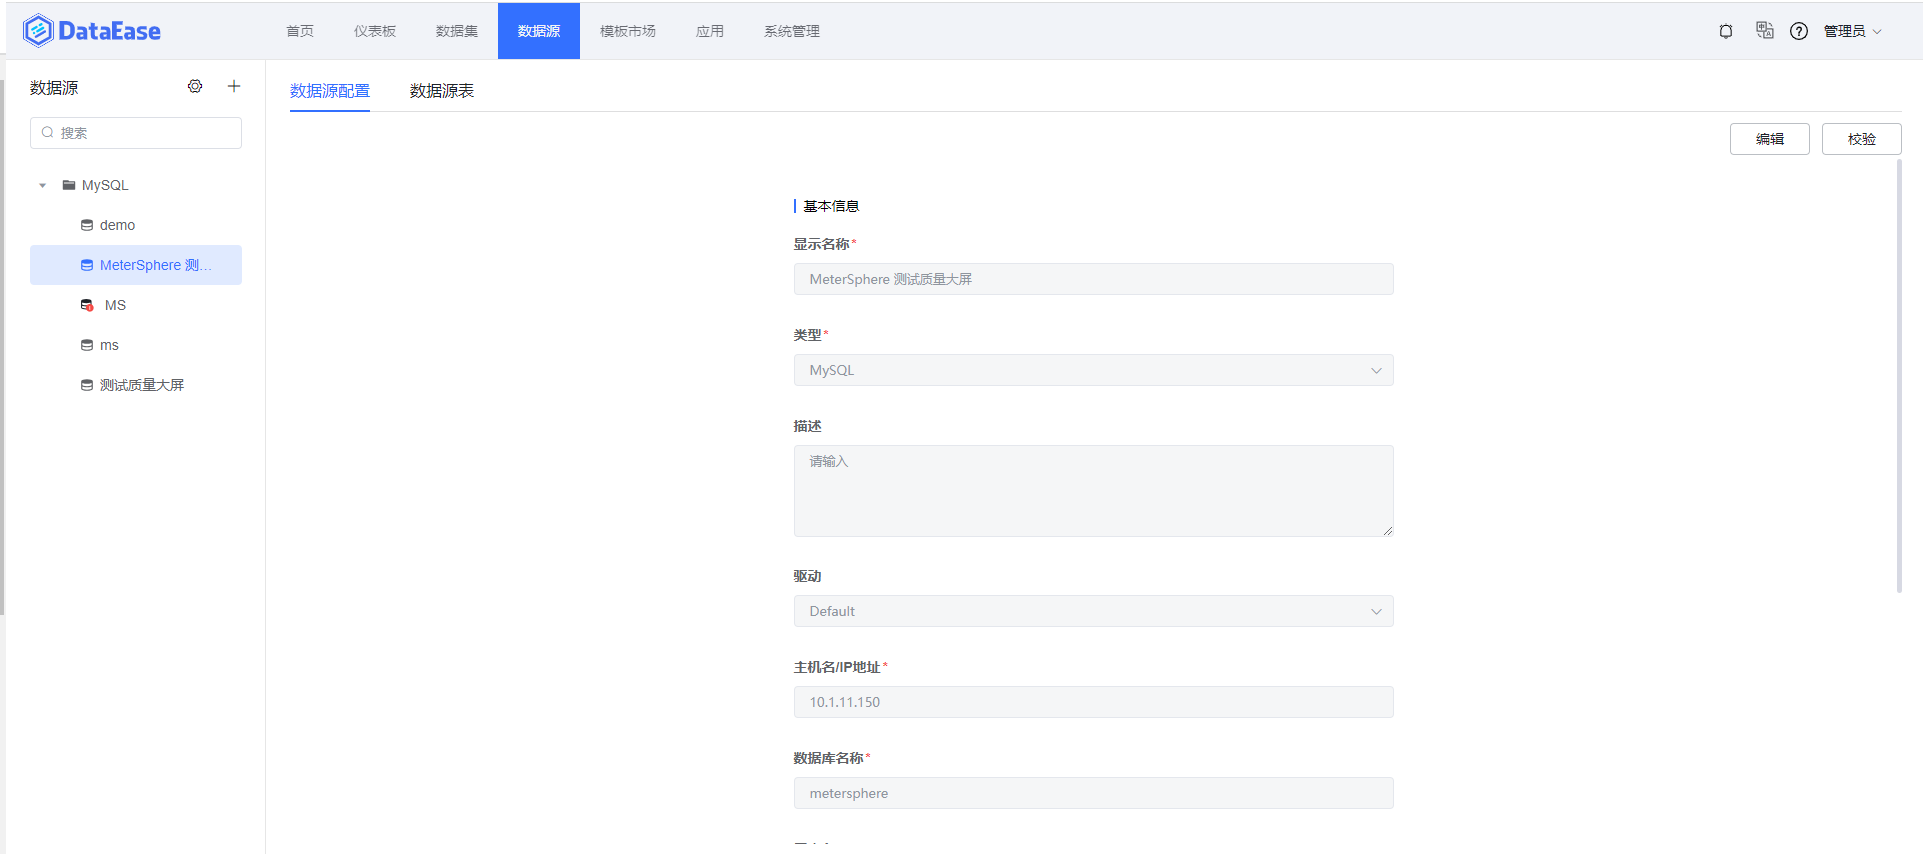The height and width of the screenshot is (854, 1923).
Task: Open the 系统管理 menu
Action: pos(792,31)
